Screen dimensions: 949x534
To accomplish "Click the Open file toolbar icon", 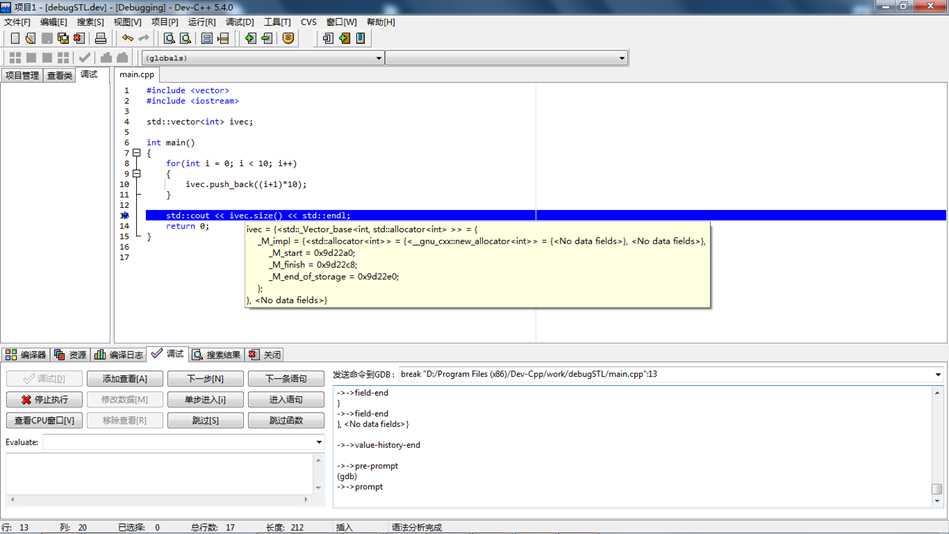I will (31, 38).
